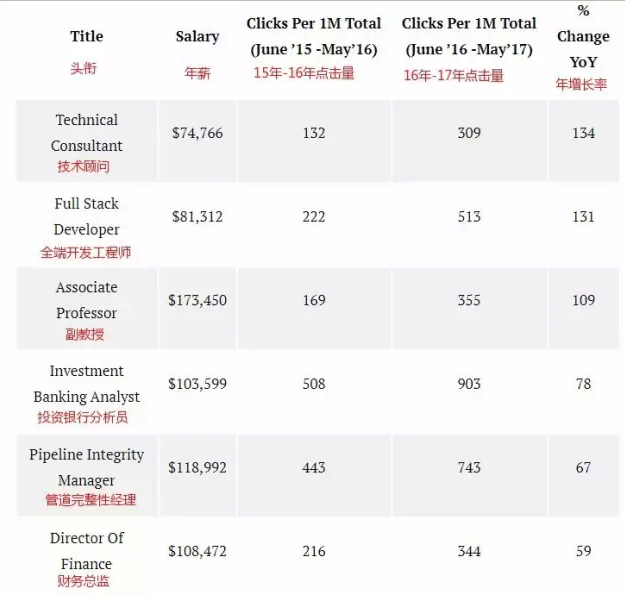Click the Salary column header
The width and height of the screenshot is (625, 596).
click(x=197, y=37)
